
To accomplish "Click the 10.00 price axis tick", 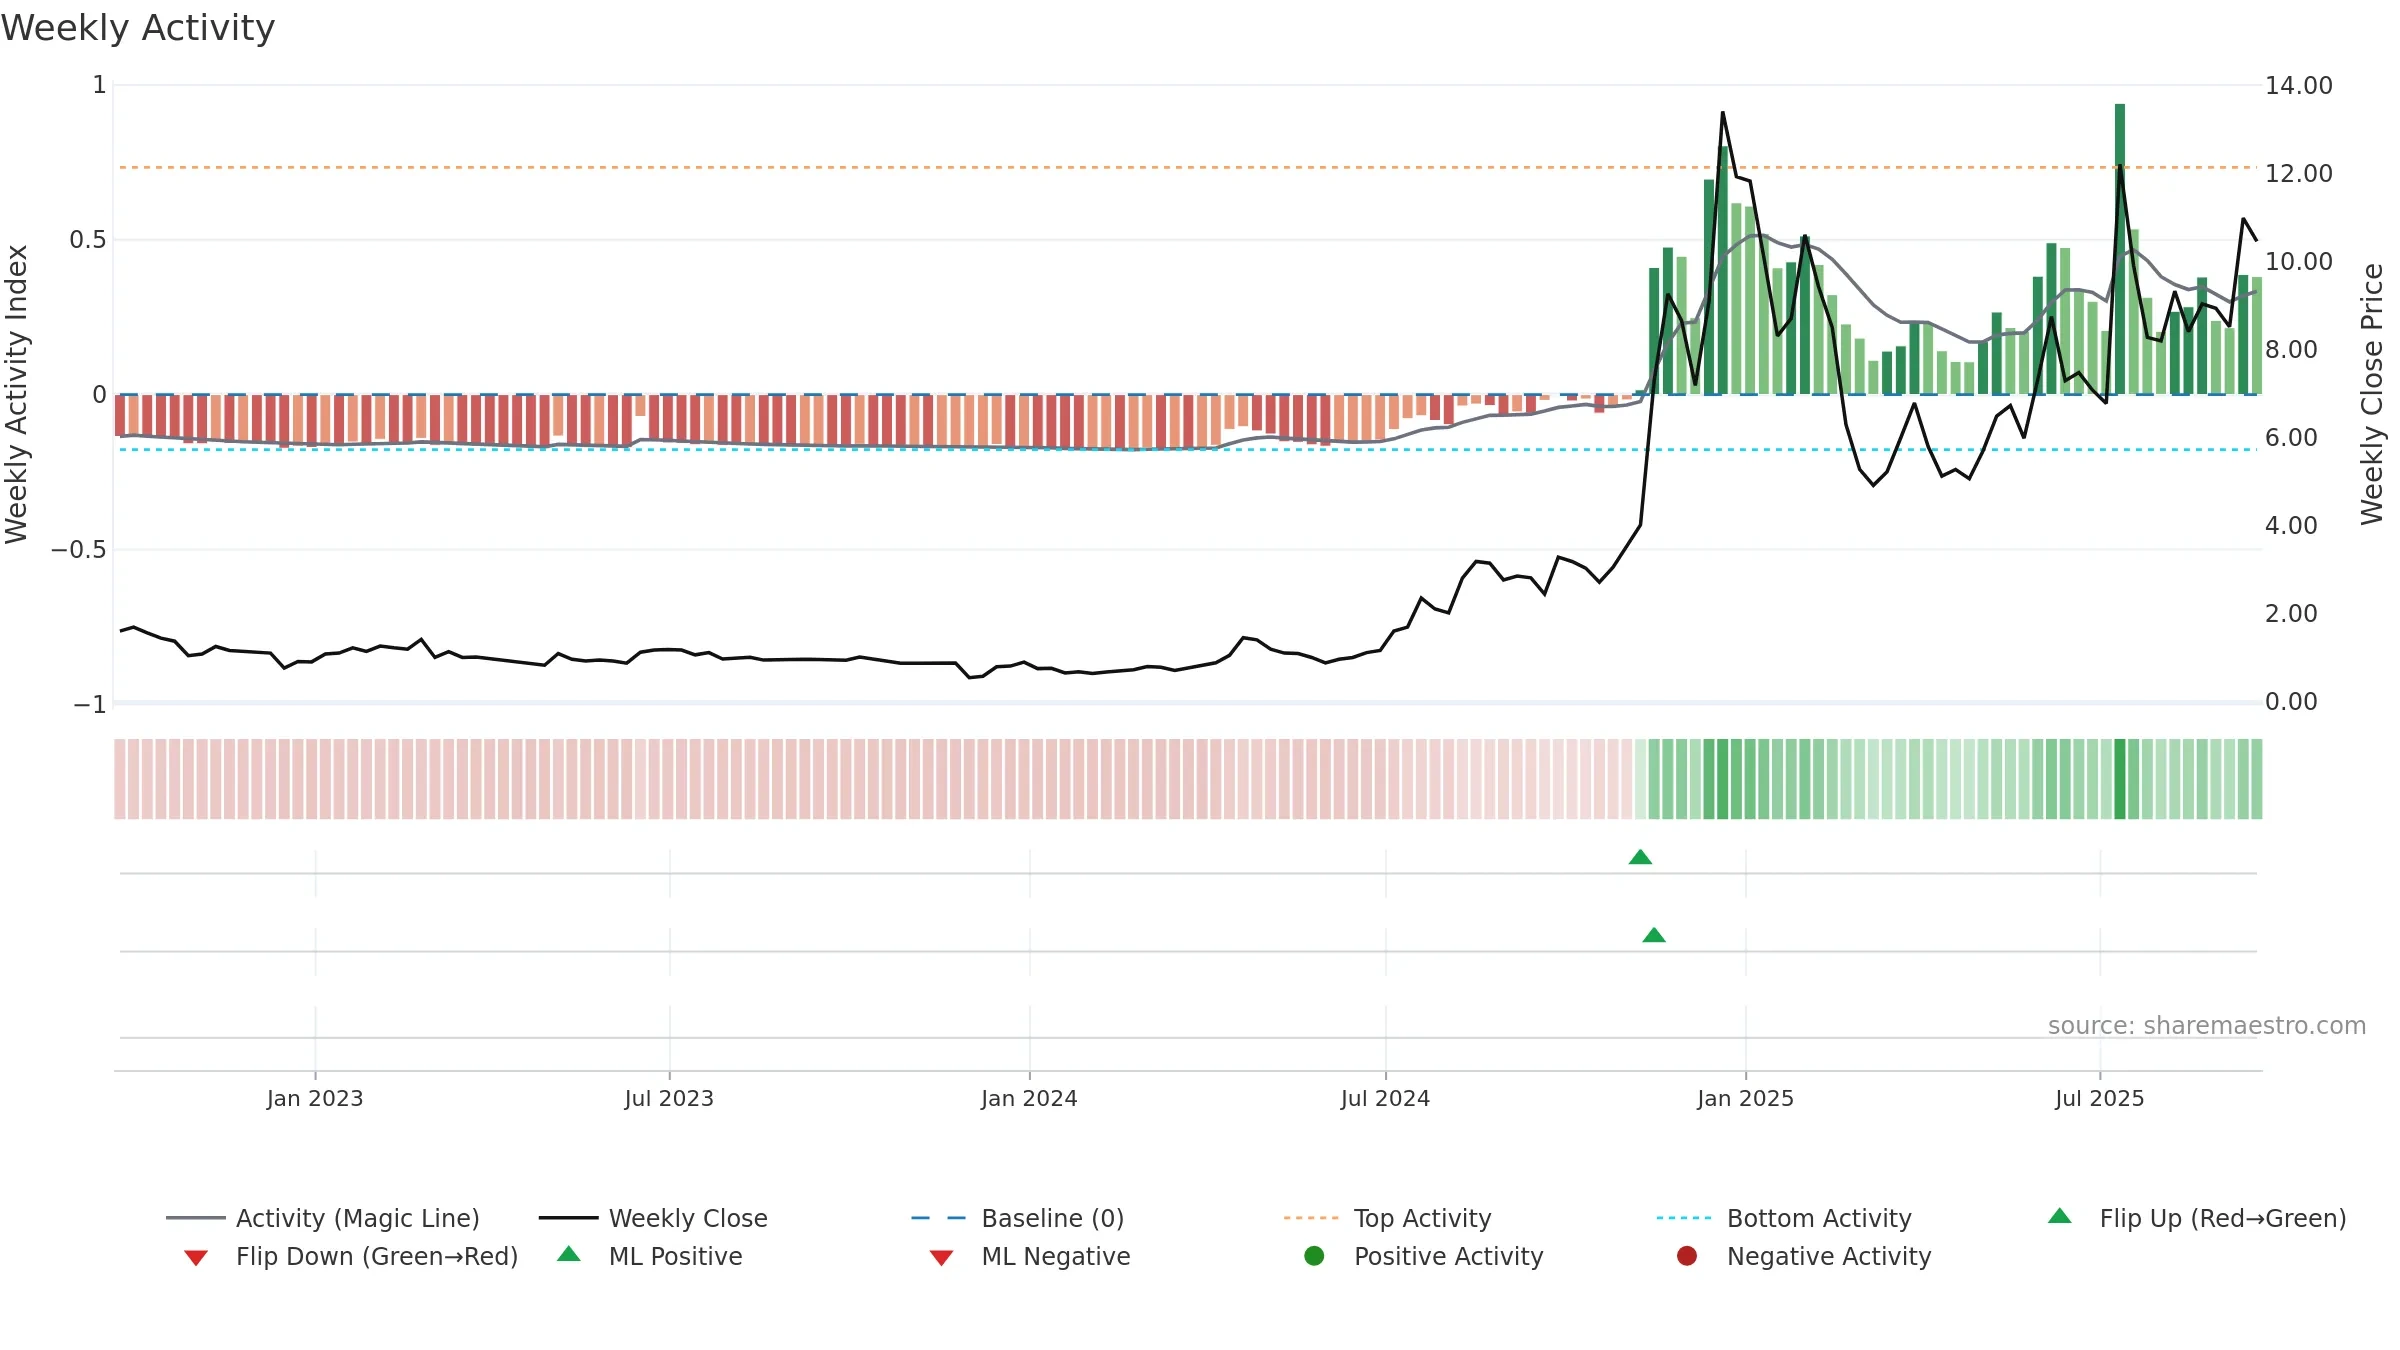I will click(2298, 262).
